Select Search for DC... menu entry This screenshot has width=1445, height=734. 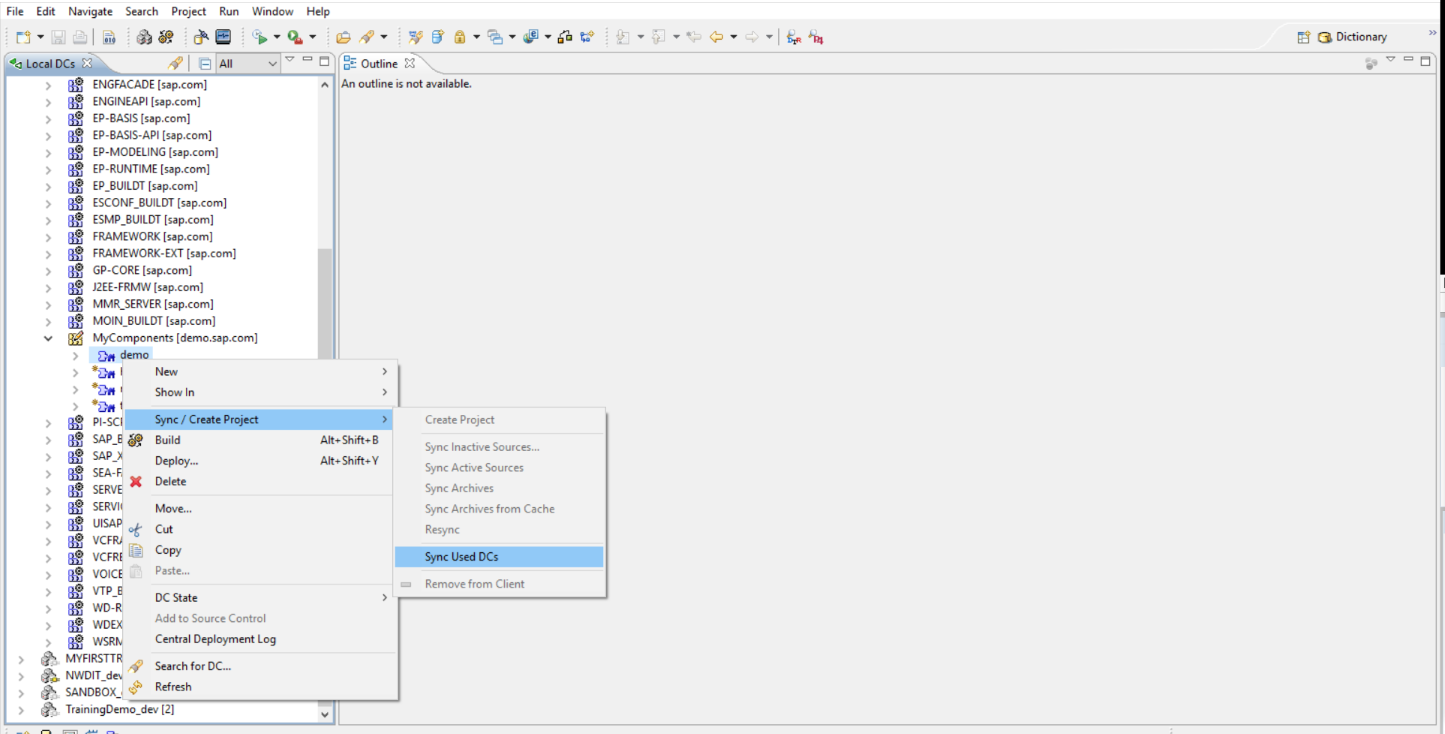point(260,666)
